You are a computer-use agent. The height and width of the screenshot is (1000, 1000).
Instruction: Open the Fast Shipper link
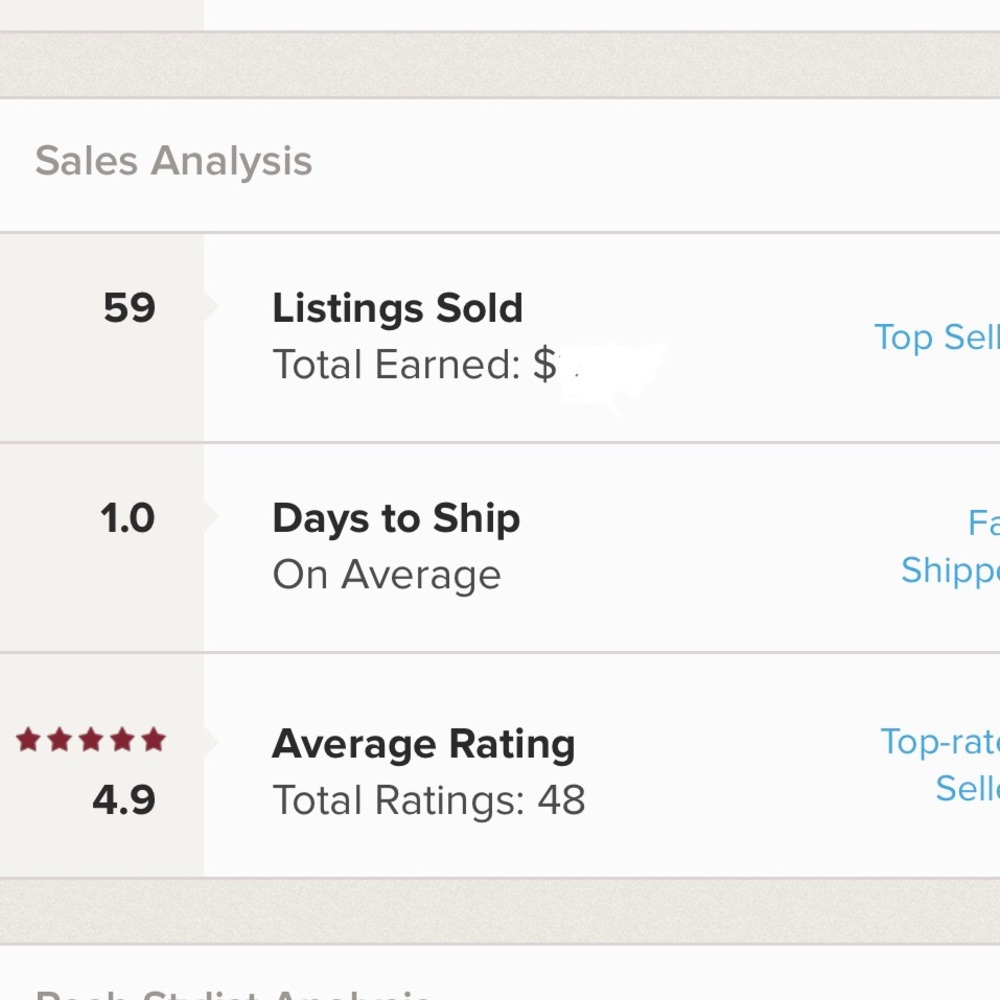tap(950, 546)
